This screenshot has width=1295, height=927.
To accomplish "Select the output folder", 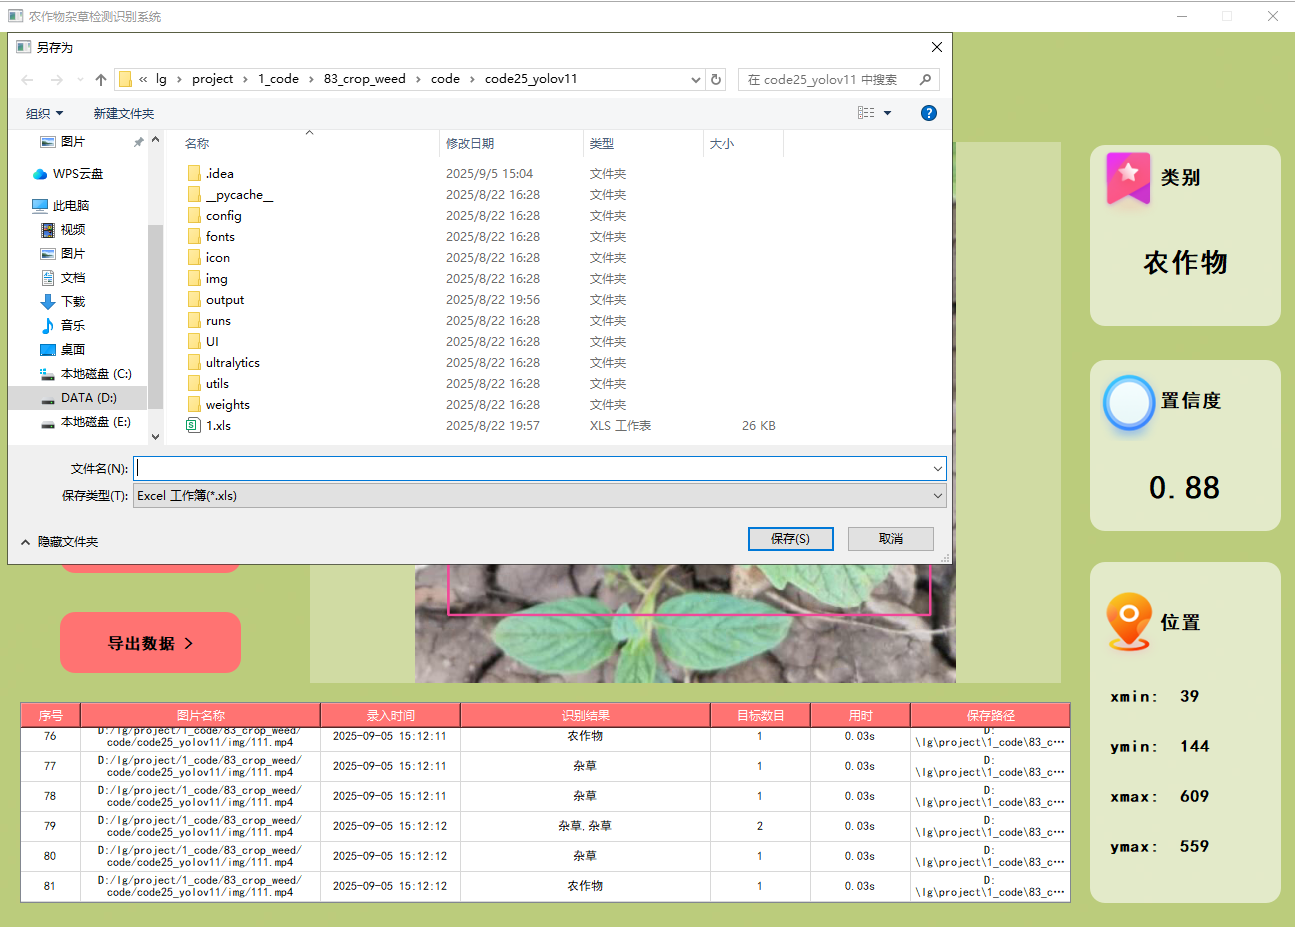I will point(216,300).
